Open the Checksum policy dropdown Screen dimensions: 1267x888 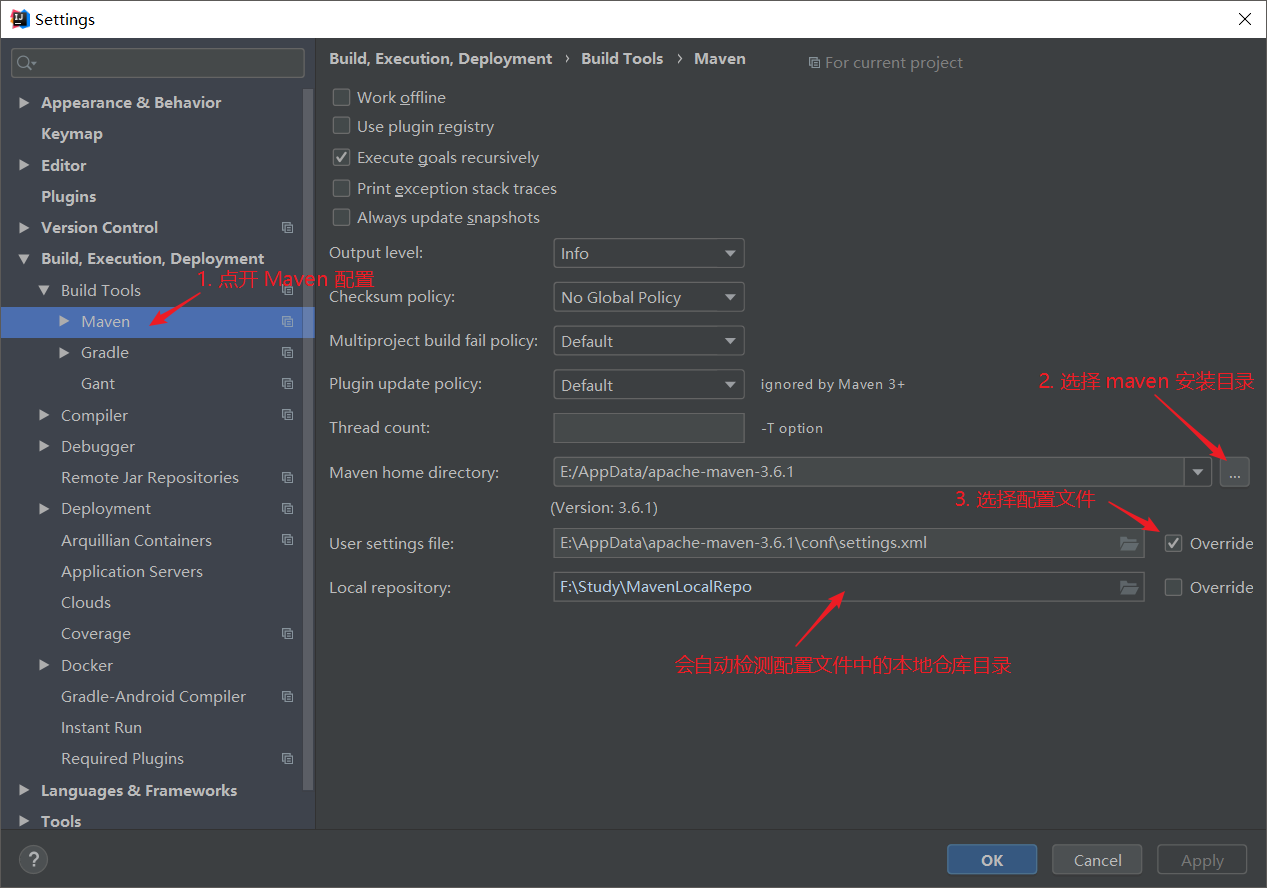point(648,297)
